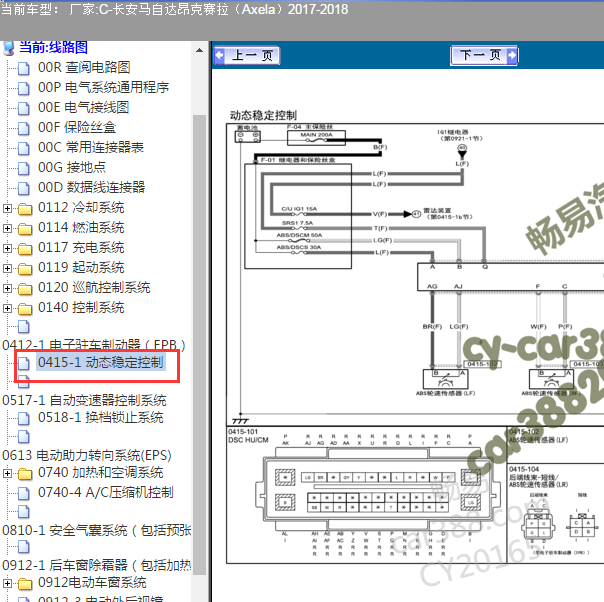Select 0120 巡航控制系统 tree label
The width and height of the screenshot is (604, 602).
(94, 288)
